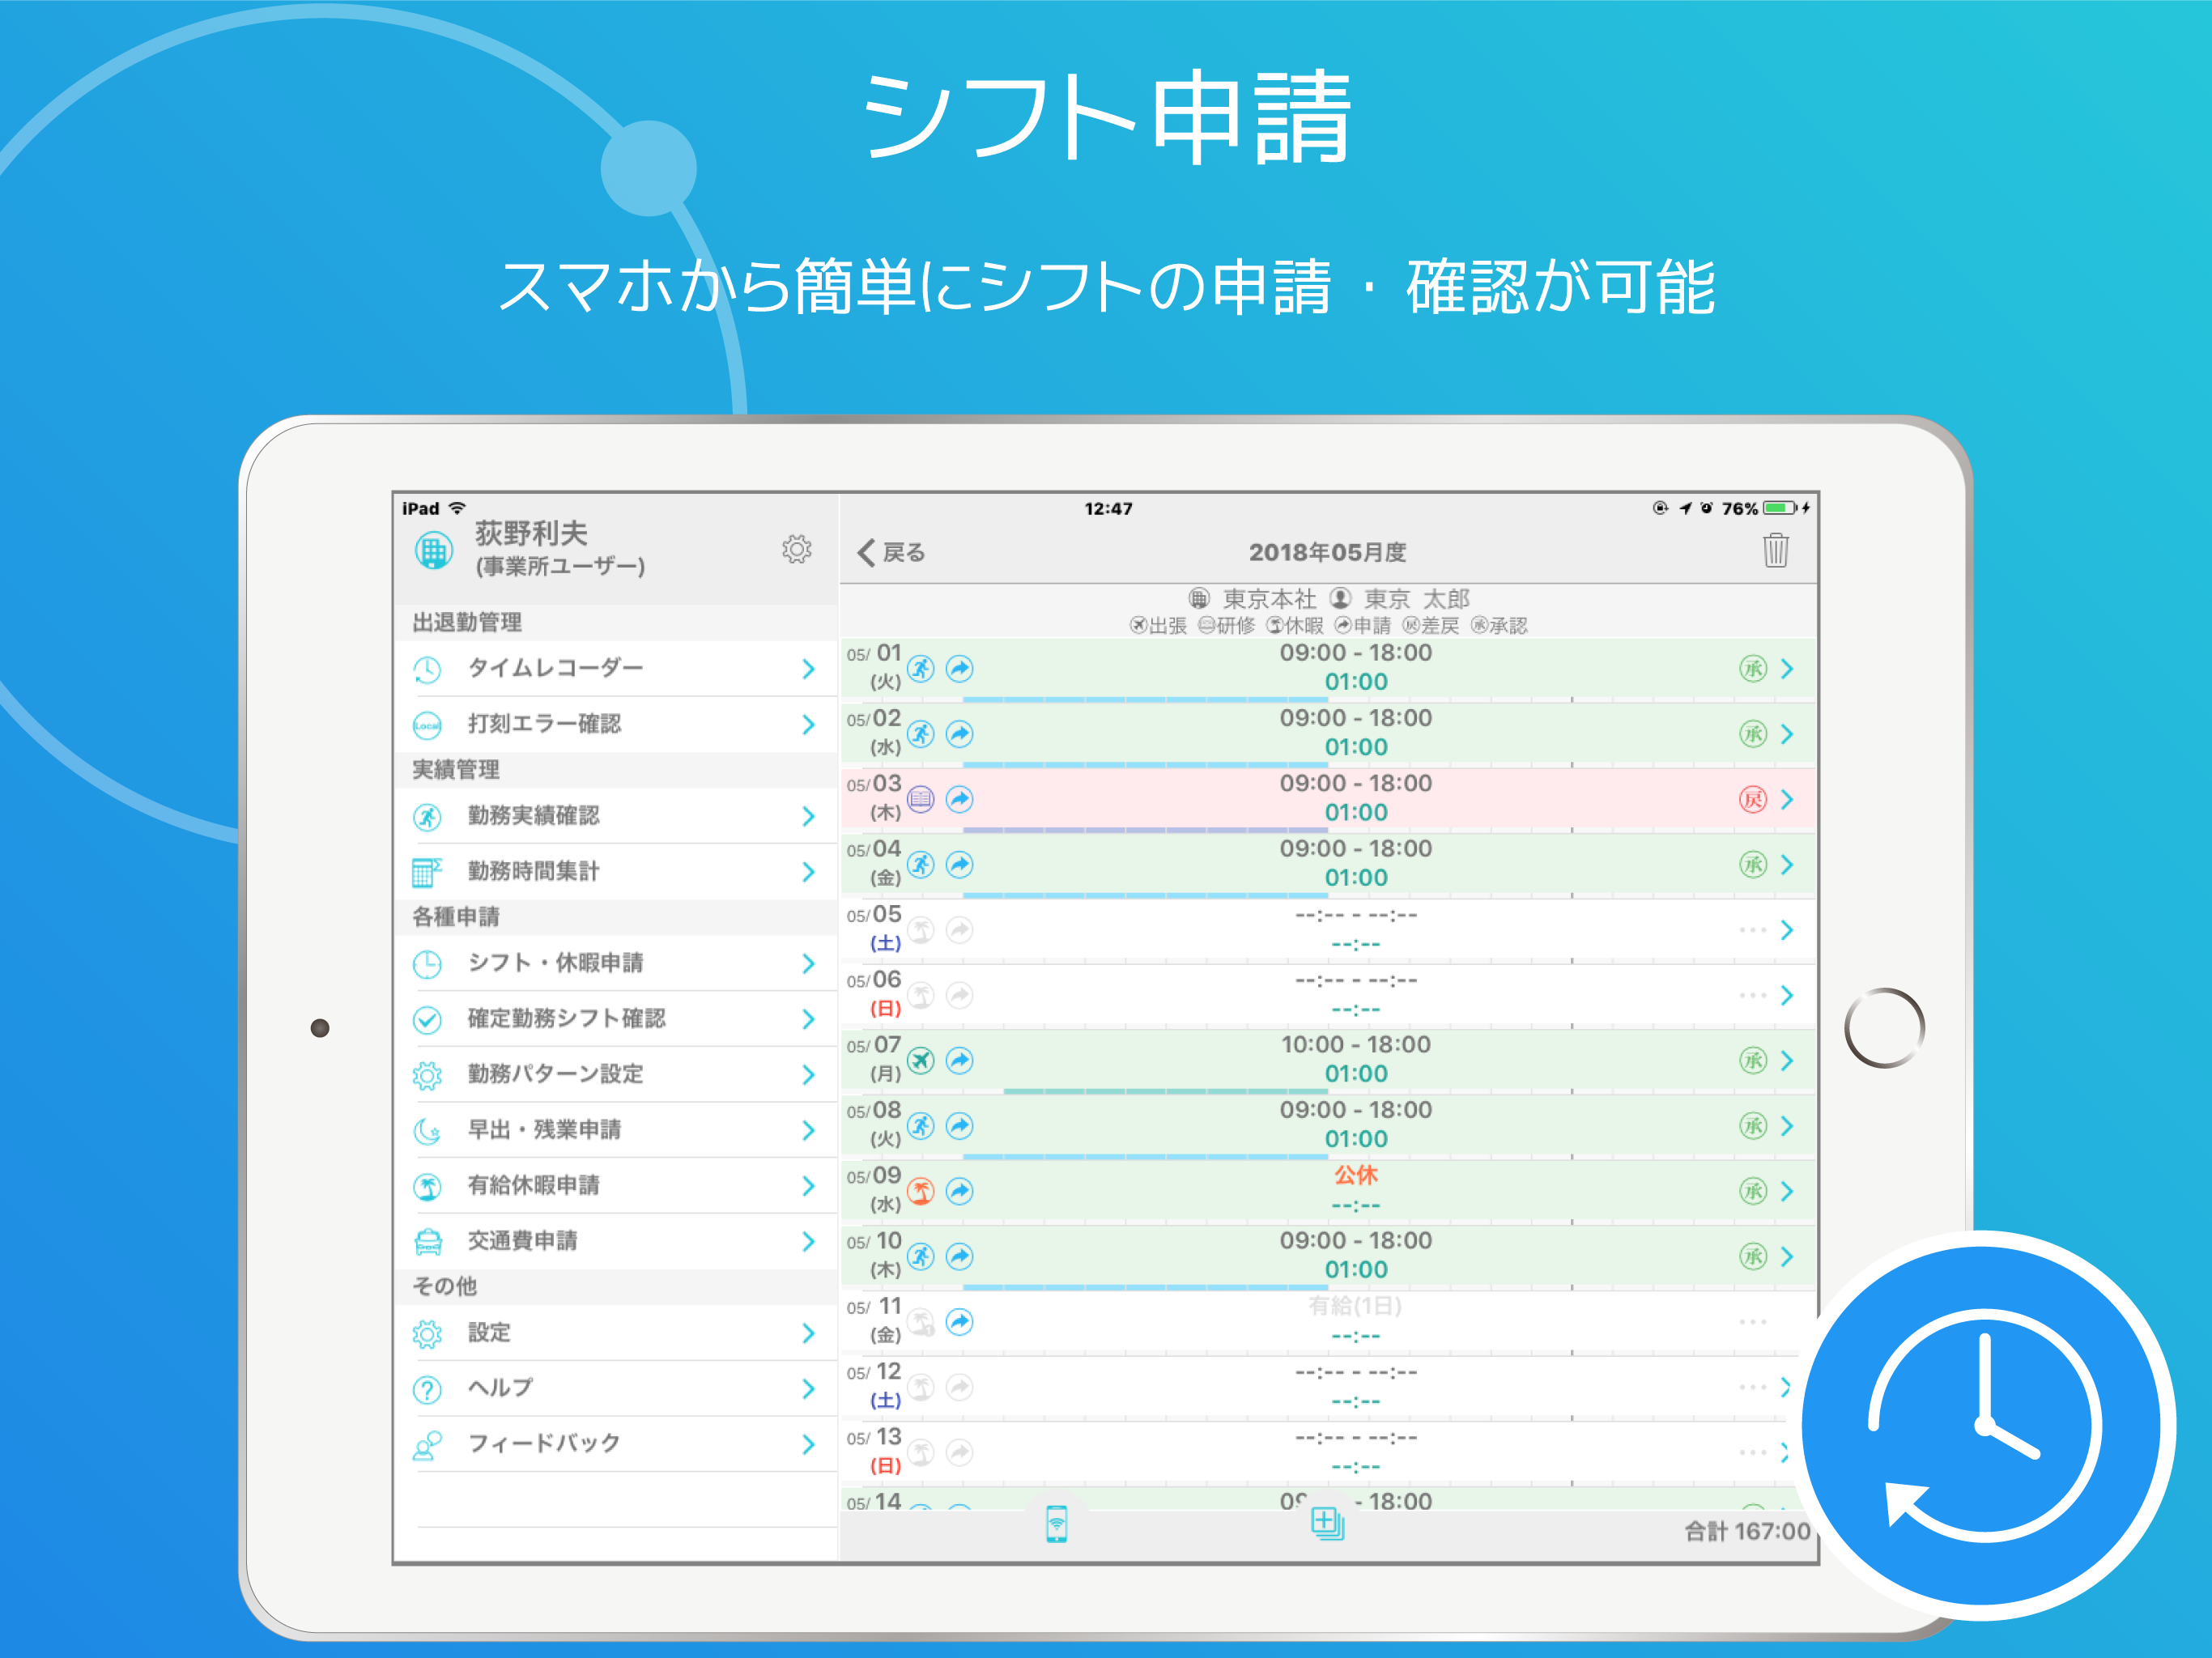Tap the running-person work icon on 05/01
The image size is (2212, 1658).
pos(921,669)
